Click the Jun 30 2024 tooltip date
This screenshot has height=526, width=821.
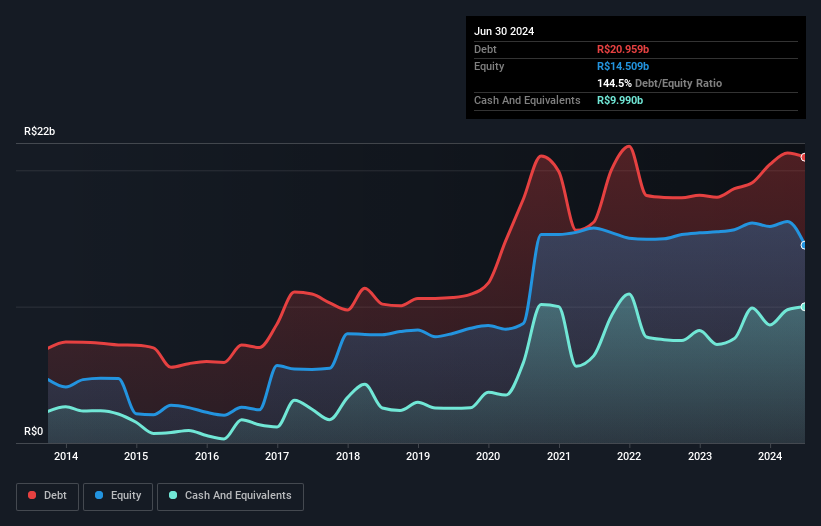pyautogui.click(x=504, y=31)
